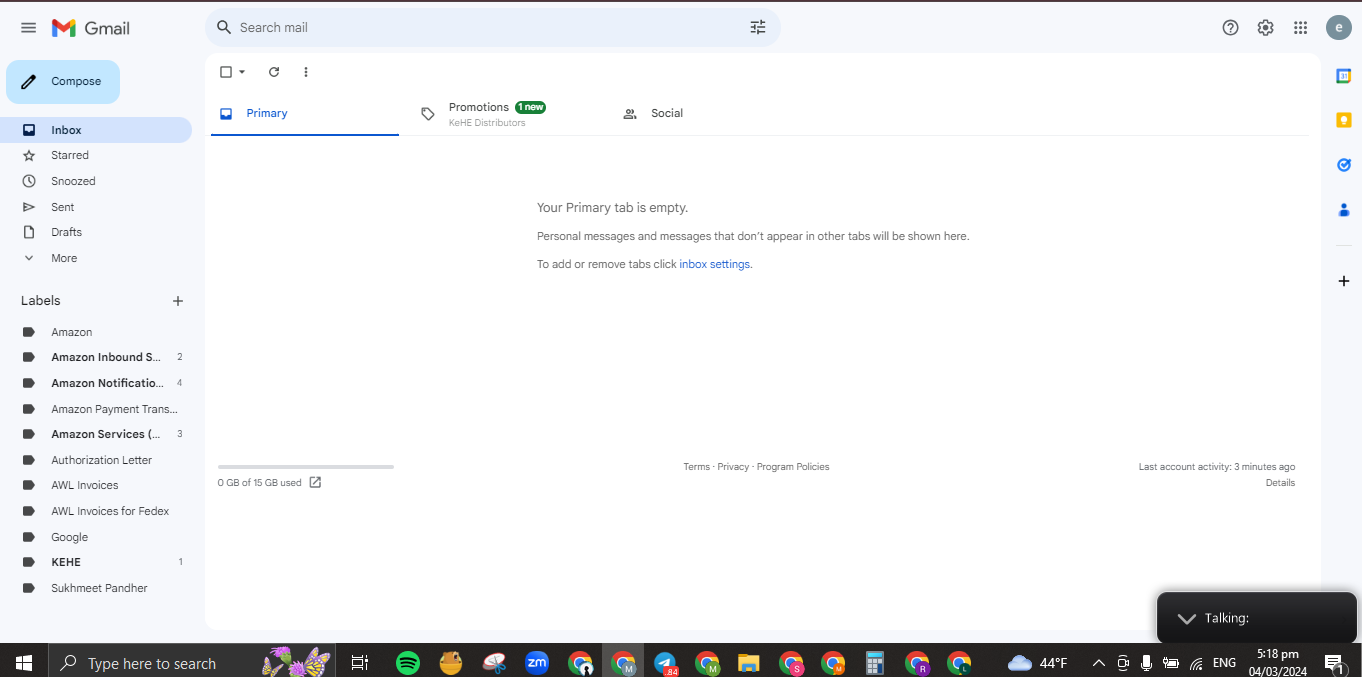Open Google Tasks side panel icon
Viewport: 1362px width, 677px height.
(x=1344, y=165)
